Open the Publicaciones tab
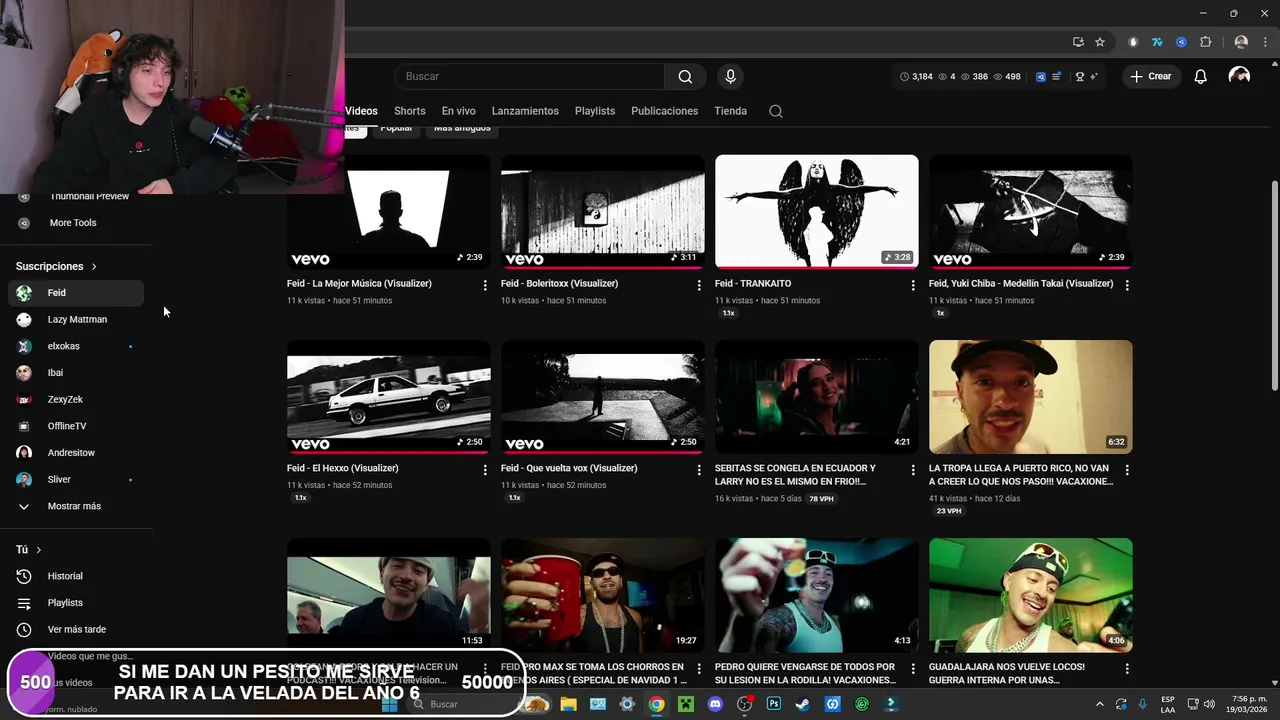 [664, 111]
